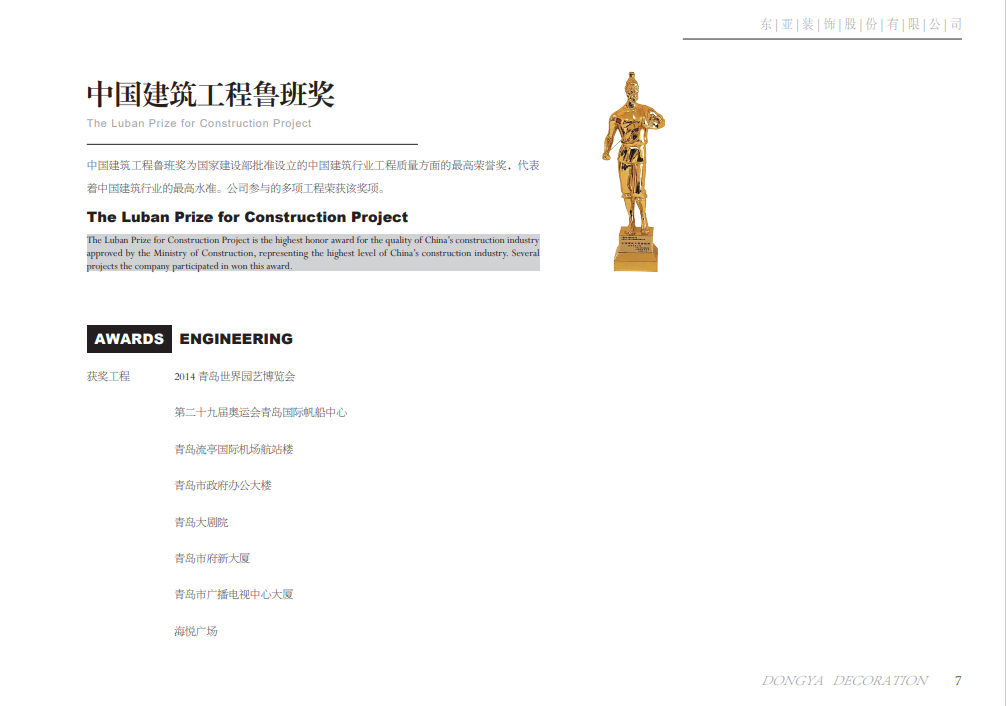Click the highlighted English paragraph about the Luban Prize

click(x=313, y=253)
